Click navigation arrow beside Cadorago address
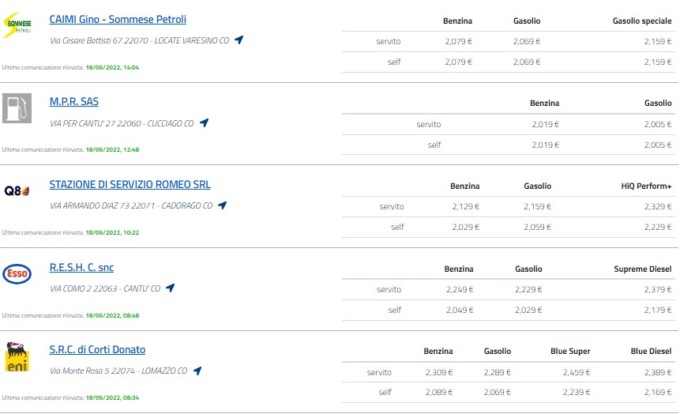 [x=222, y=205]
